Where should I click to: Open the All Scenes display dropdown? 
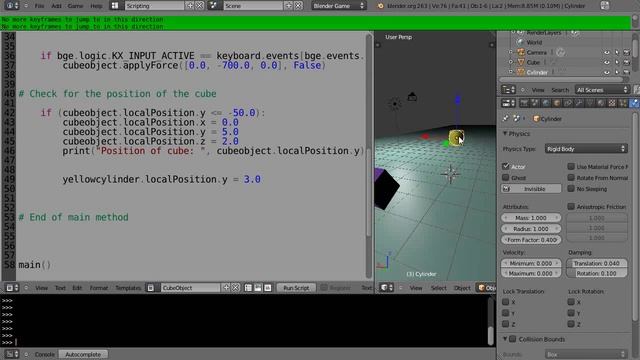coord(602,90)
